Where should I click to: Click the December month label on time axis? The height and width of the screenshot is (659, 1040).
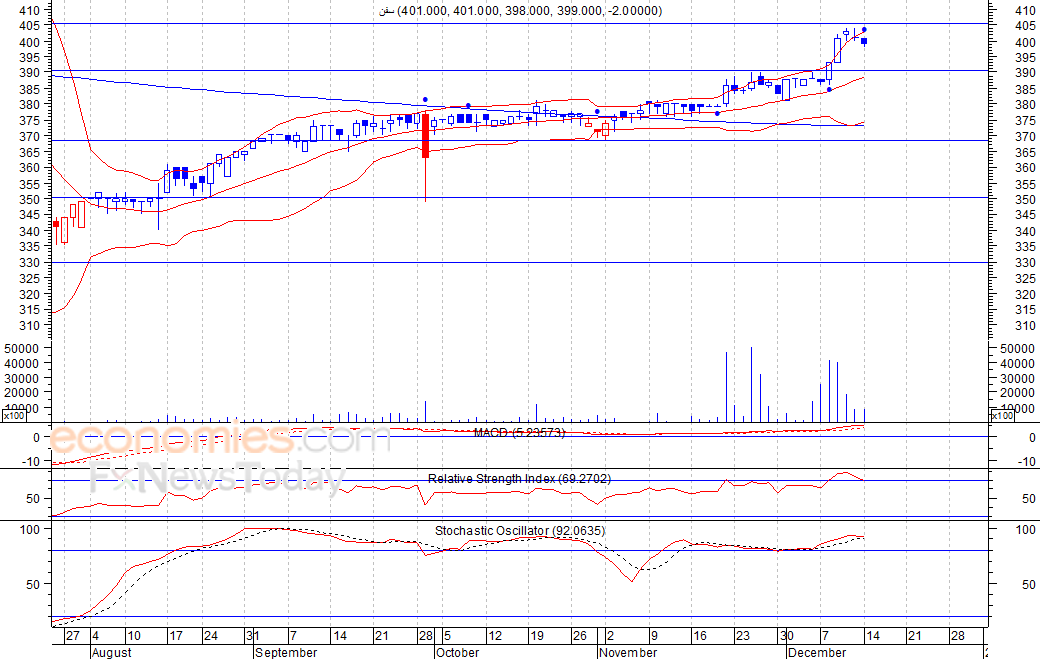[x=817, y=652]
